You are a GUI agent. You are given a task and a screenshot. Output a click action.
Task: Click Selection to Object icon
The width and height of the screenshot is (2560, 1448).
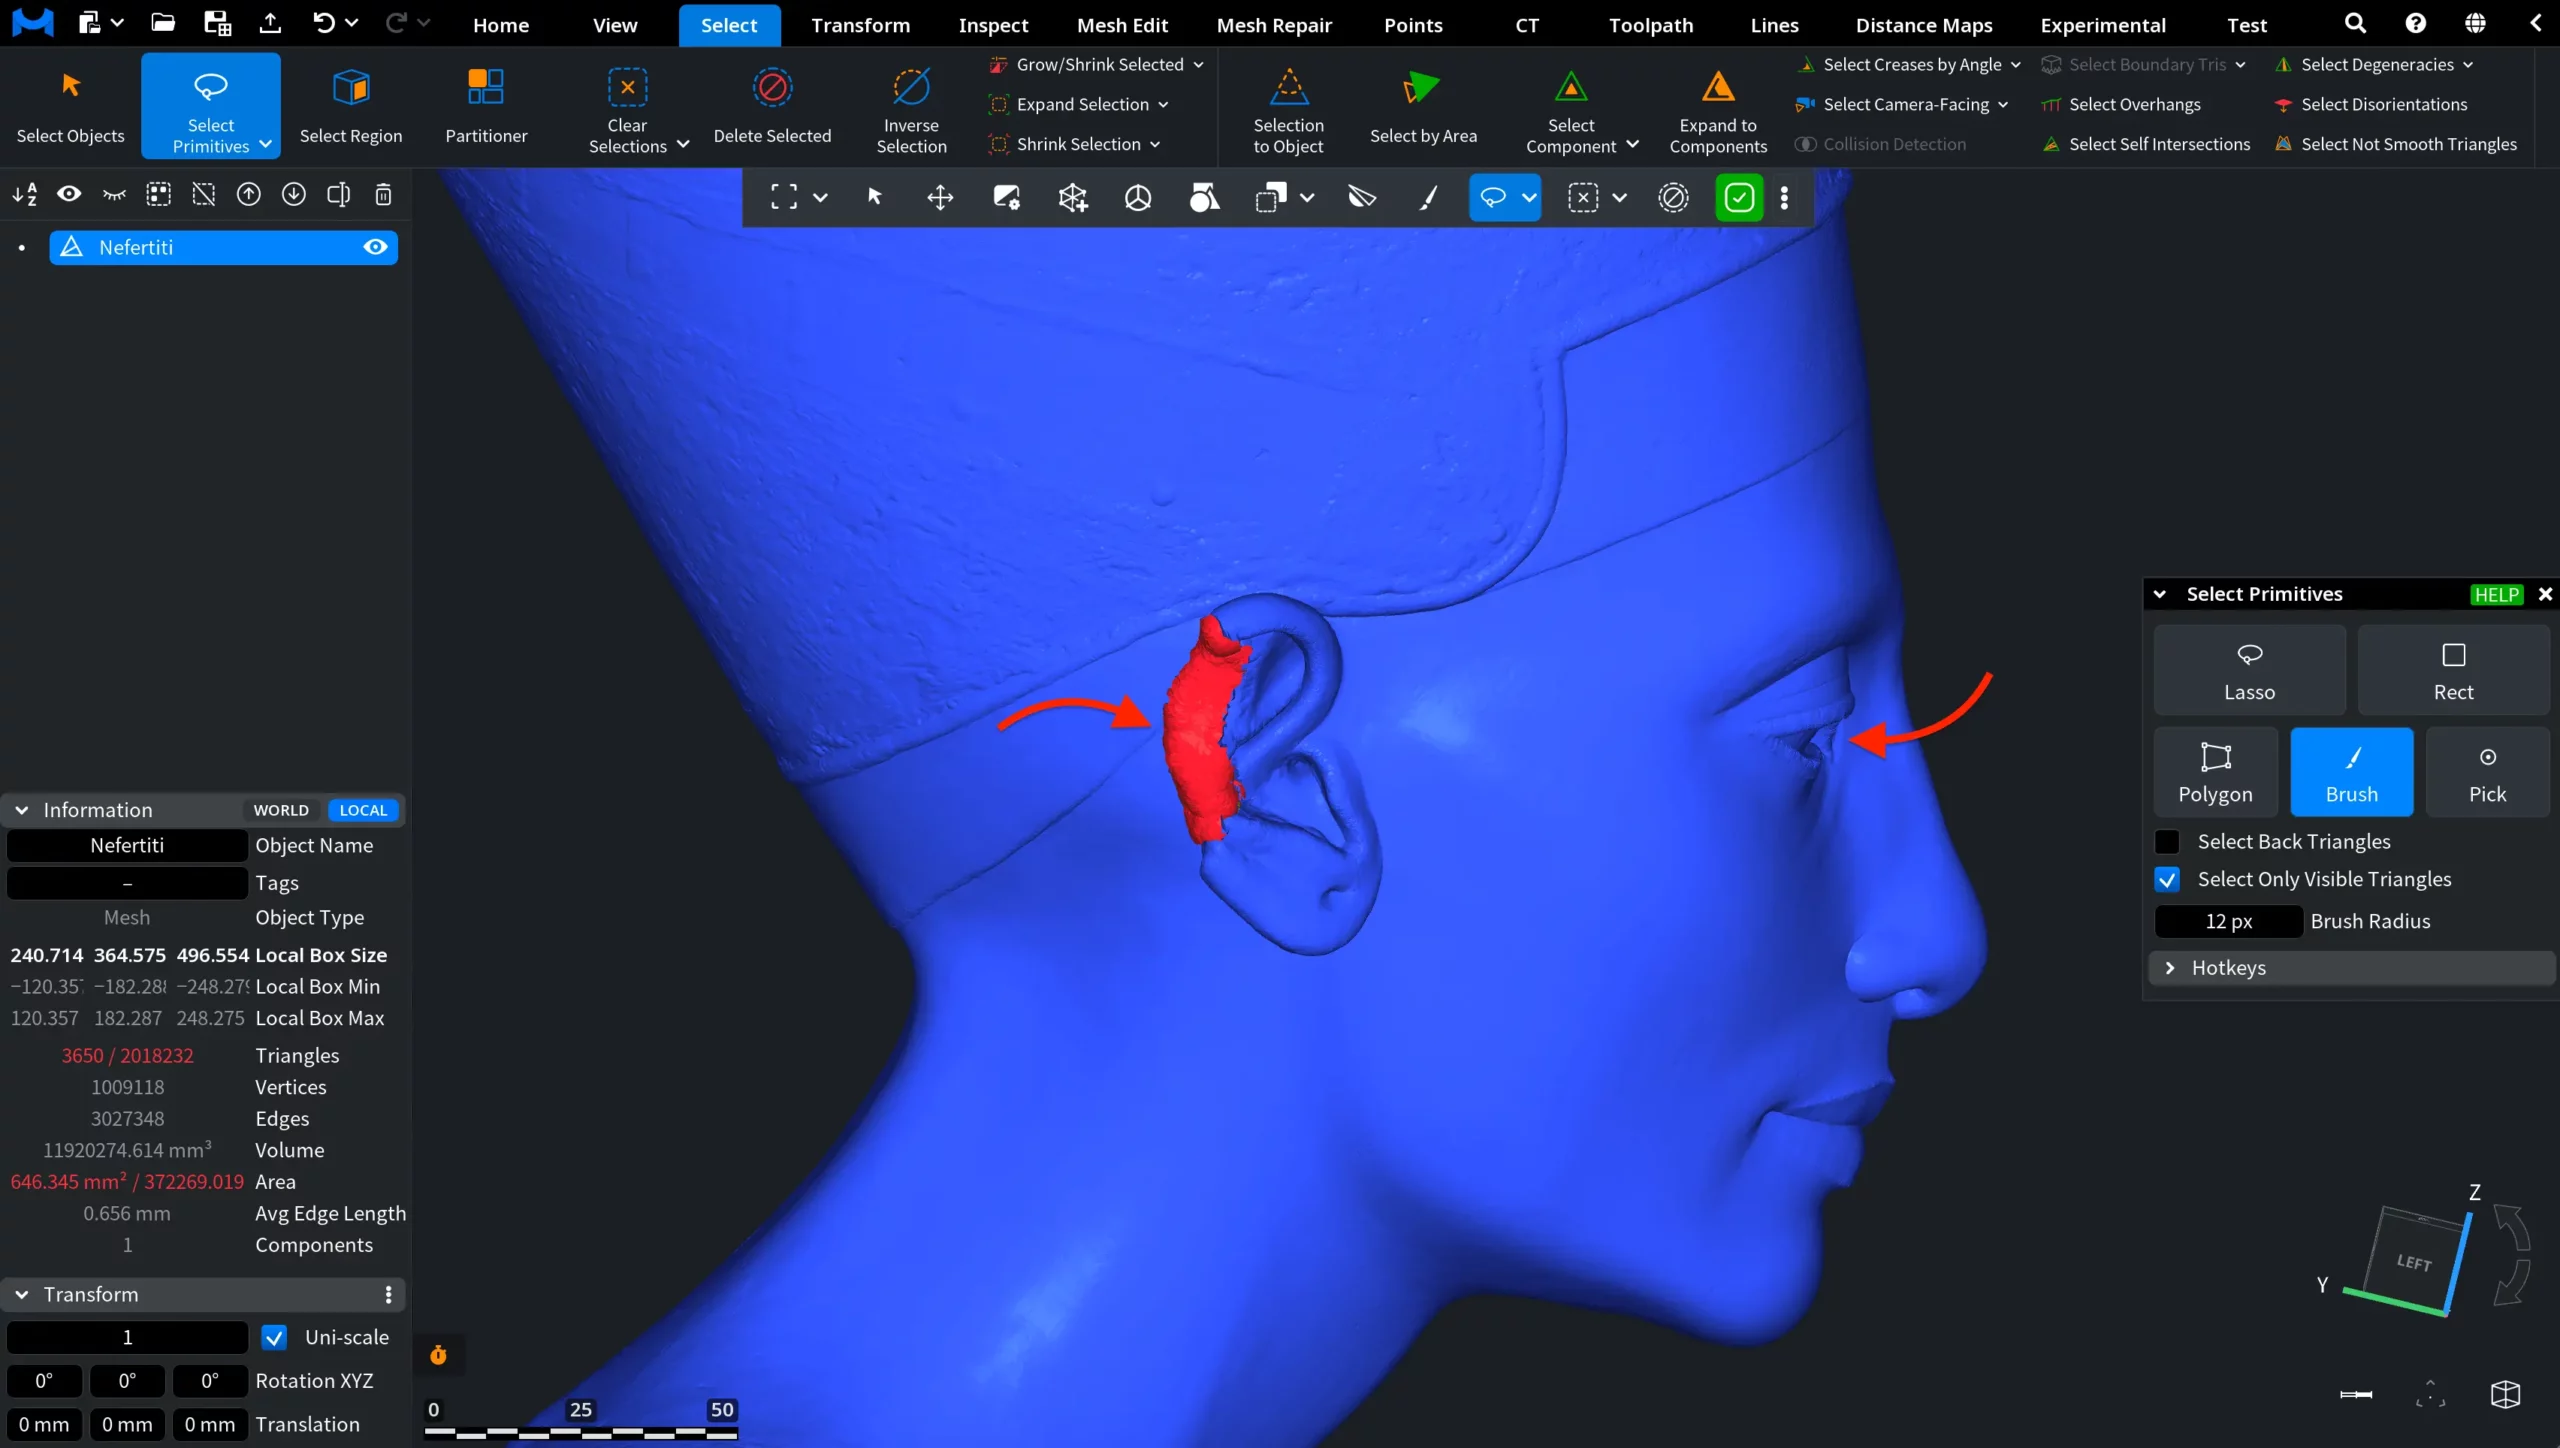click(x=1288, y=87)
